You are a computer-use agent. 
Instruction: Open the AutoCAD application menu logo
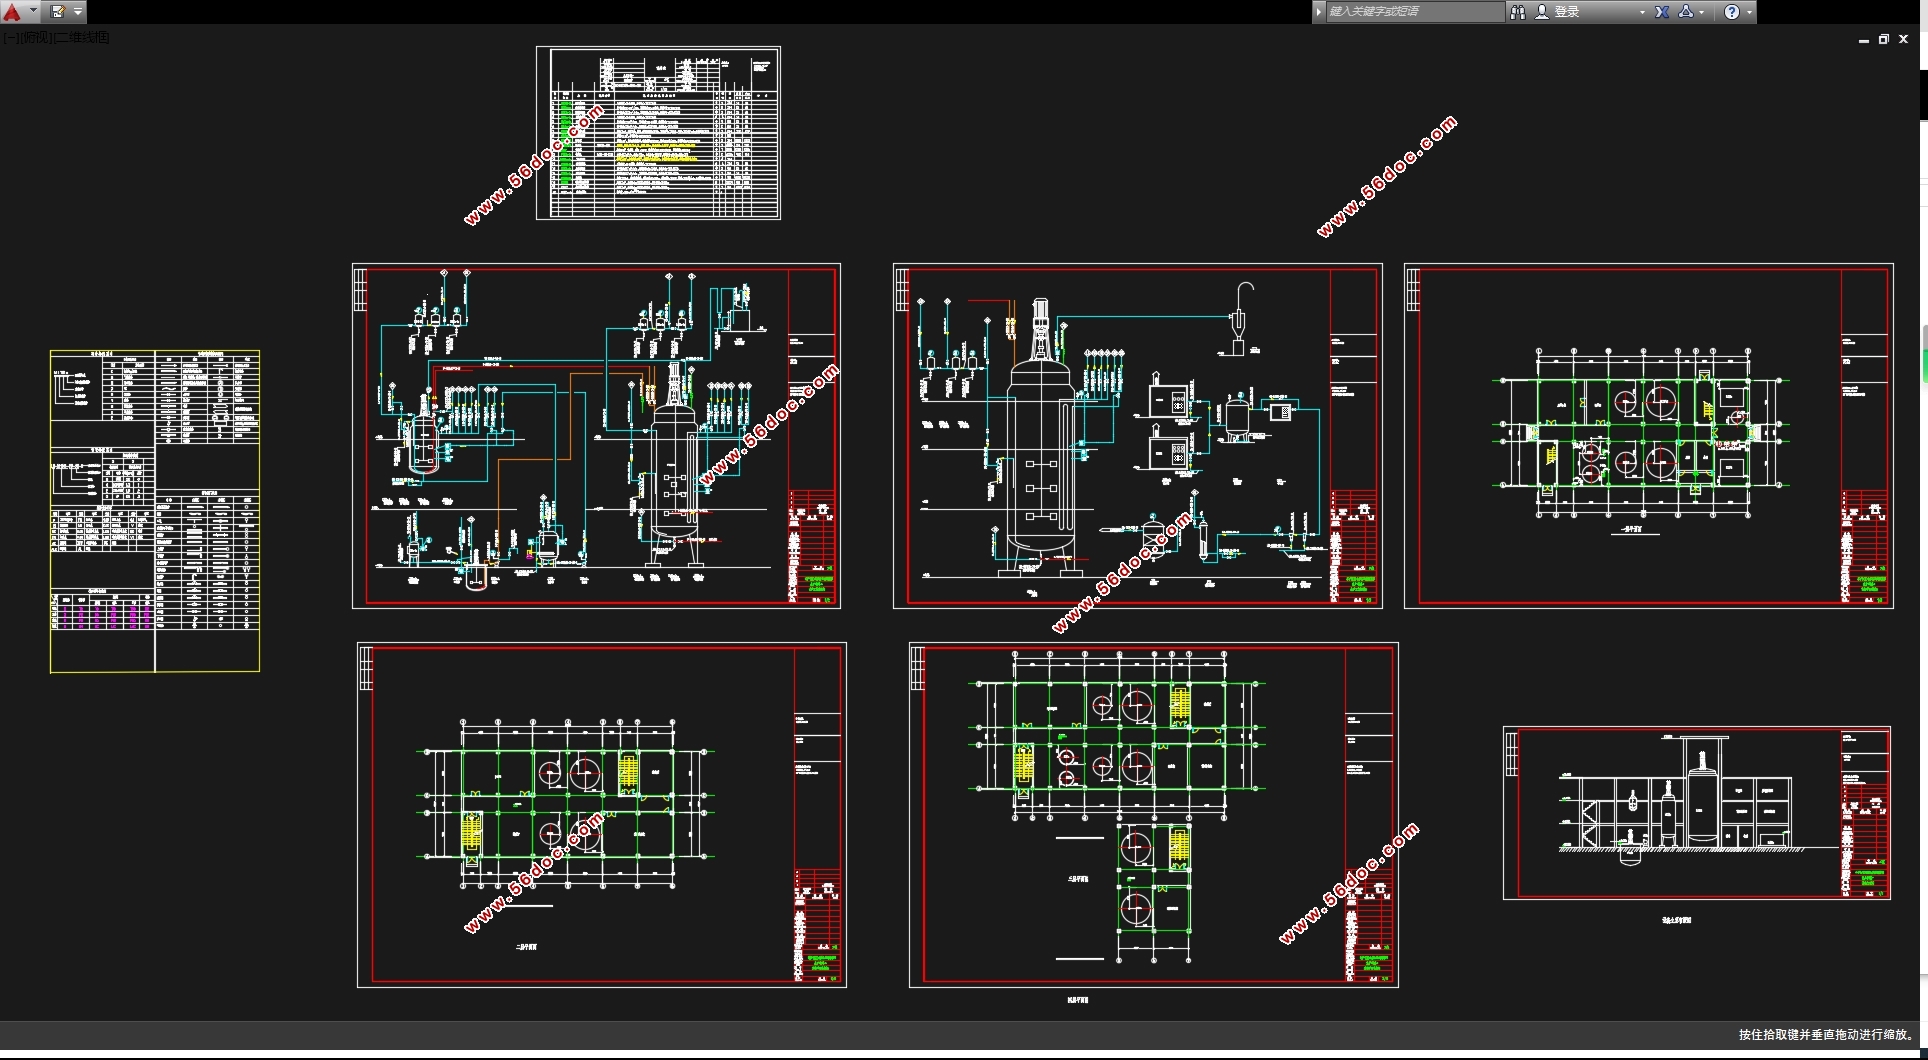tap(12, 12)
